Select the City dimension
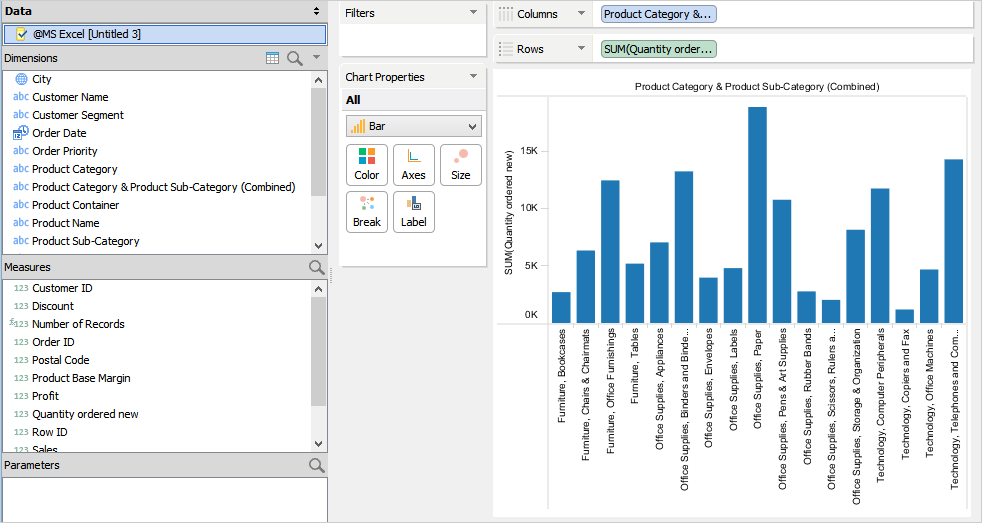 tap(42, 79)
